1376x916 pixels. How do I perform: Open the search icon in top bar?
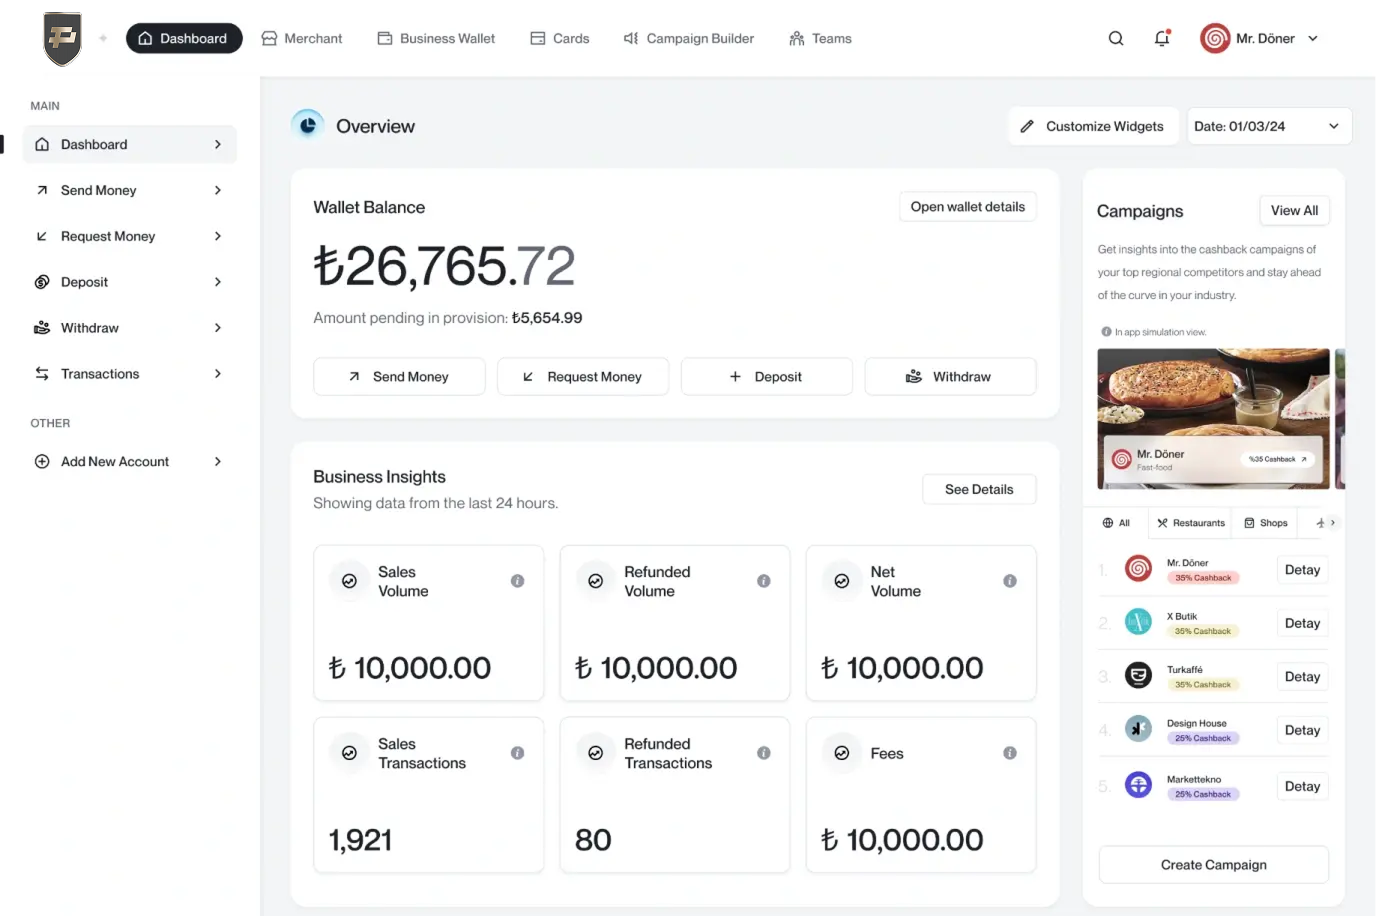click(1116, 38)
